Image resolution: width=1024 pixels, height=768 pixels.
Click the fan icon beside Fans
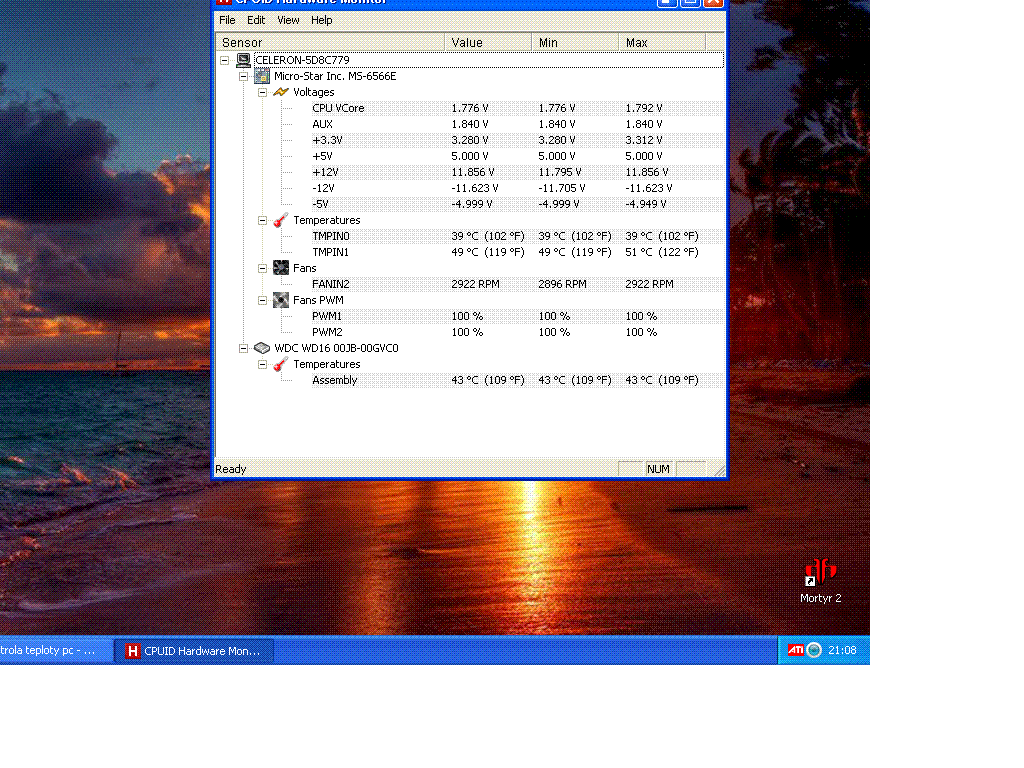tap(281, 268)
